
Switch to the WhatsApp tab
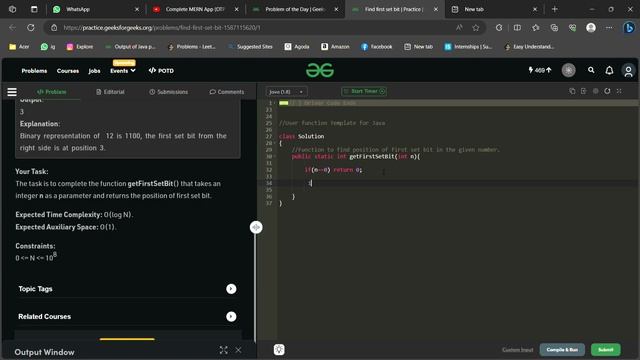click(x=95, y=9)
